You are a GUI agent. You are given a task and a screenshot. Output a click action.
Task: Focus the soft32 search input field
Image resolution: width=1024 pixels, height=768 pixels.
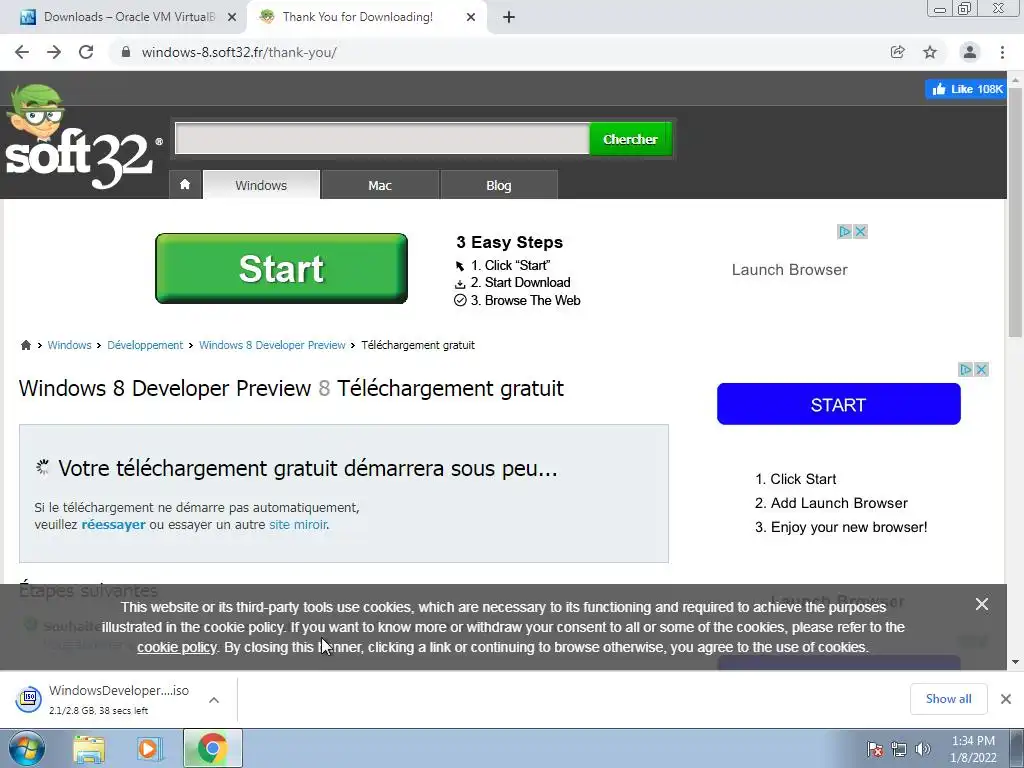[382, 138]
